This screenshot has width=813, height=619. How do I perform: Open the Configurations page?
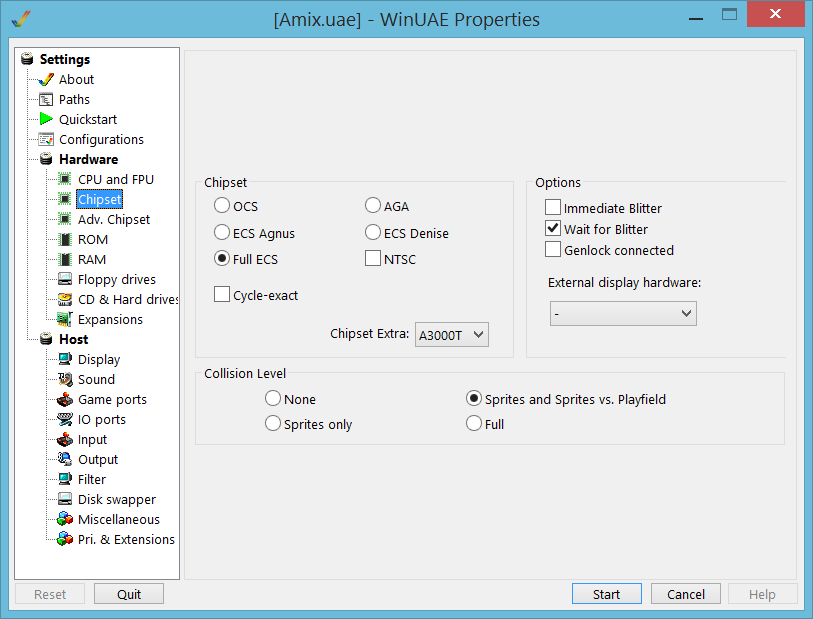coord(101,139)
